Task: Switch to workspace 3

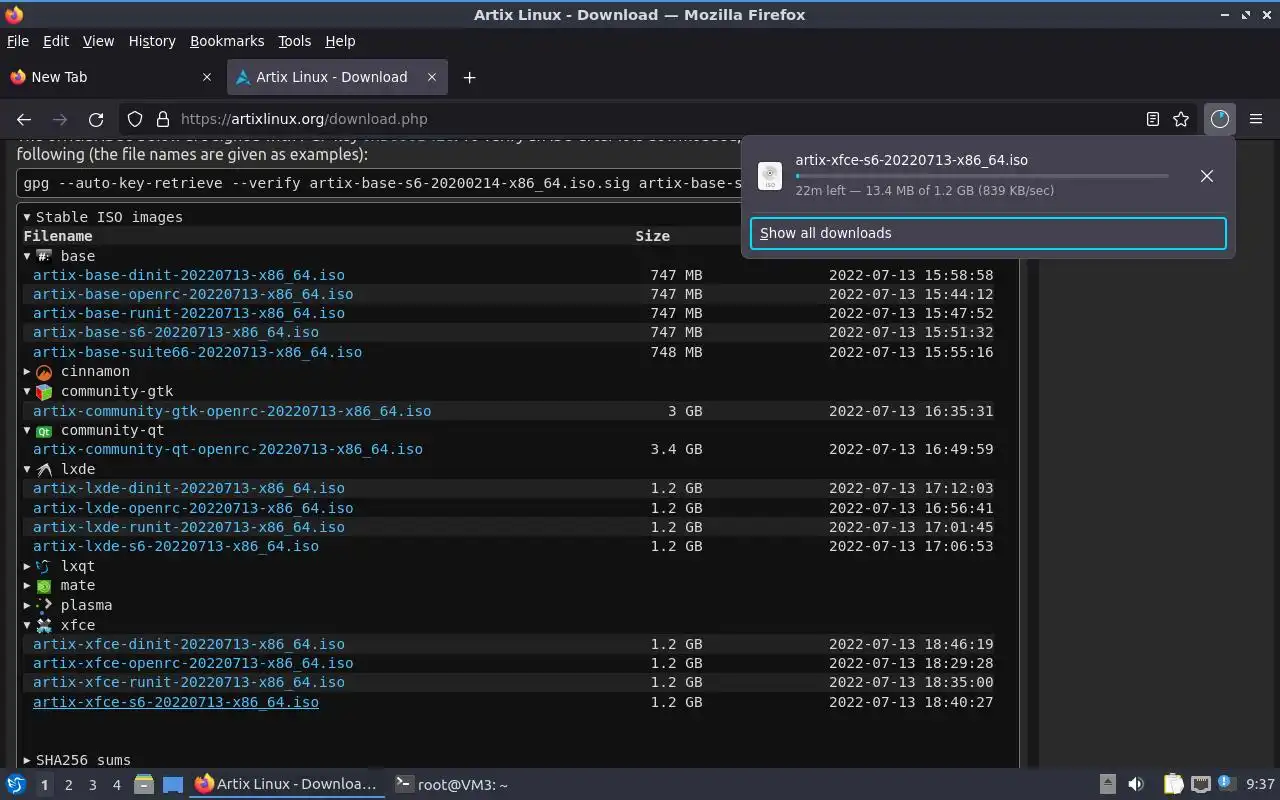Action: [x=92, y=785]
